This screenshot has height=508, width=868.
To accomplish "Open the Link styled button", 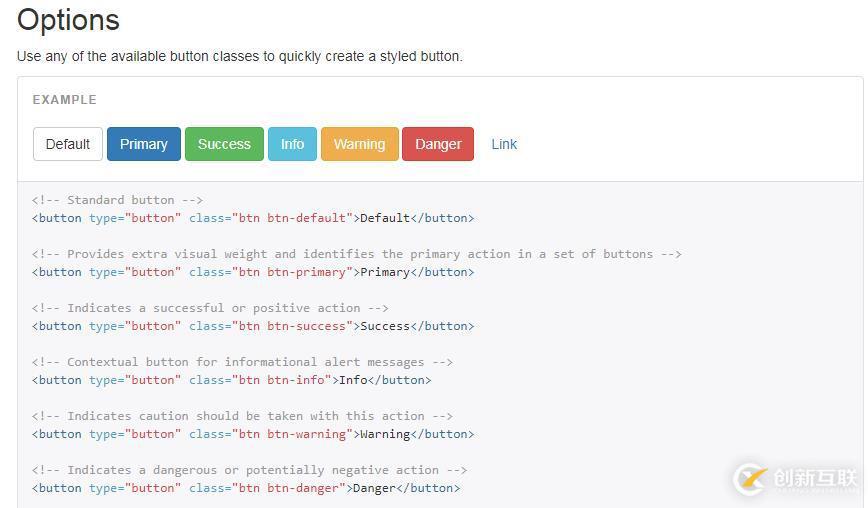I will click(504, 144).
